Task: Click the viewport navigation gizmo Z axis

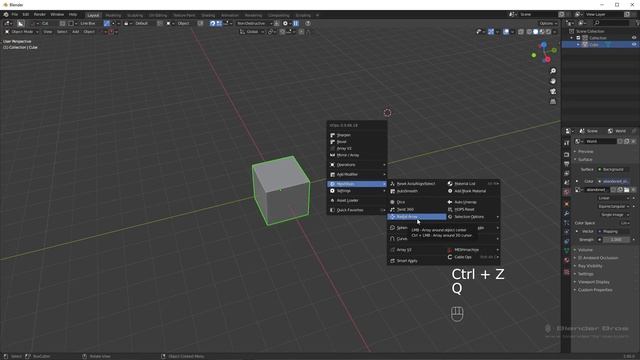Action: pyautogui.click(x=544, y=44)
